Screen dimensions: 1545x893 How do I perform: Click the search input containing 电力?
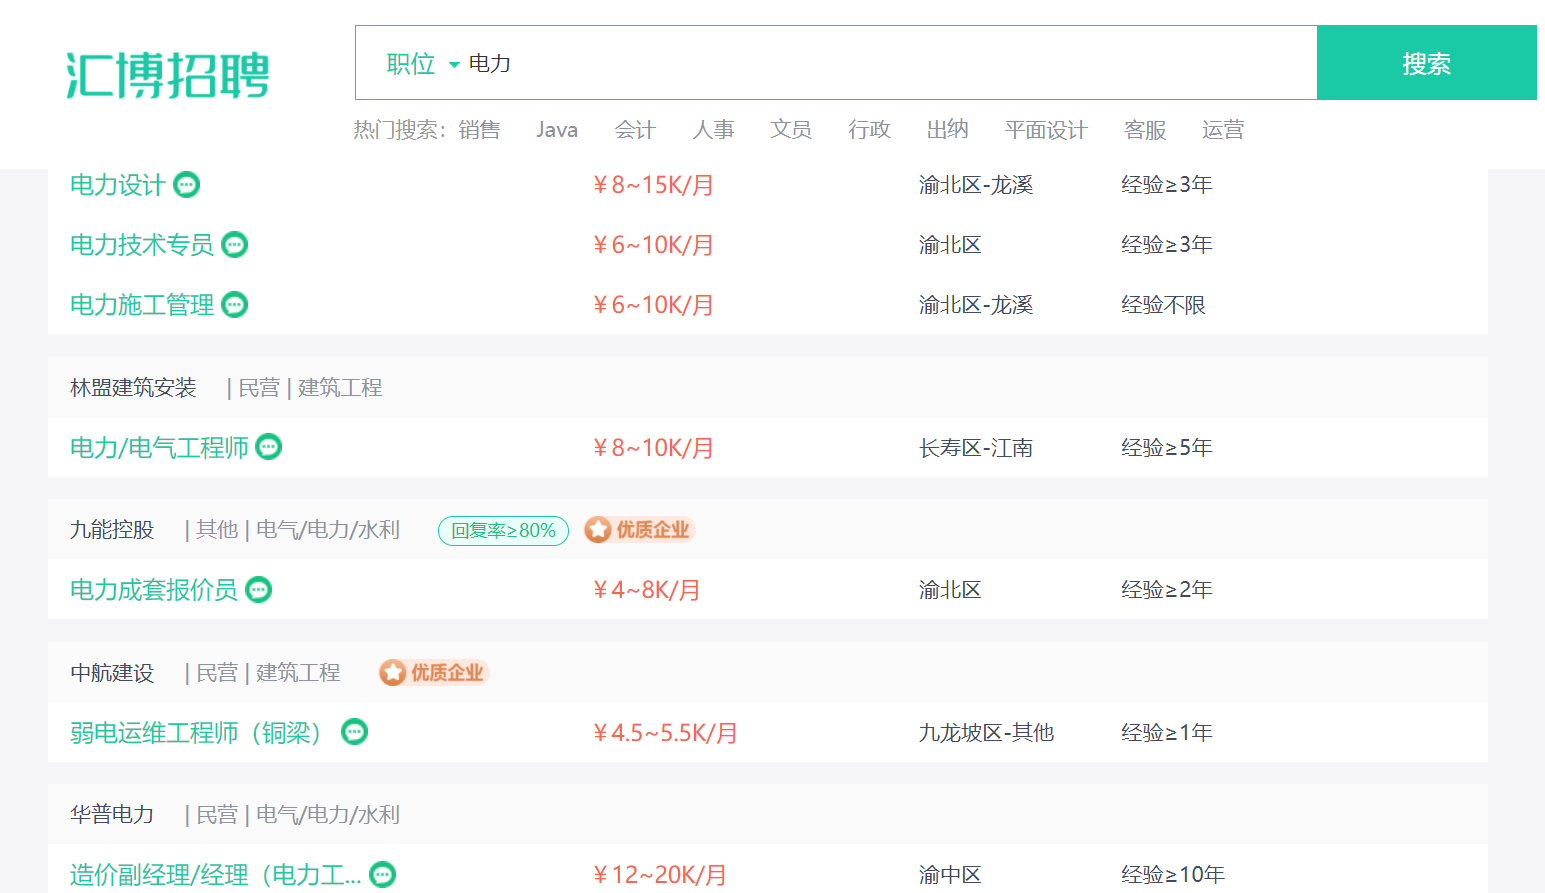890,63
